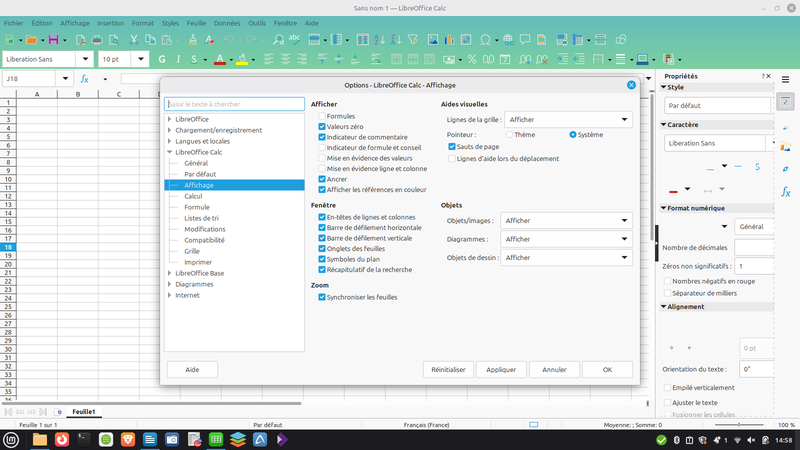
Task: Toggle bold G formatting icon
Action: click(x=162, y=59)
